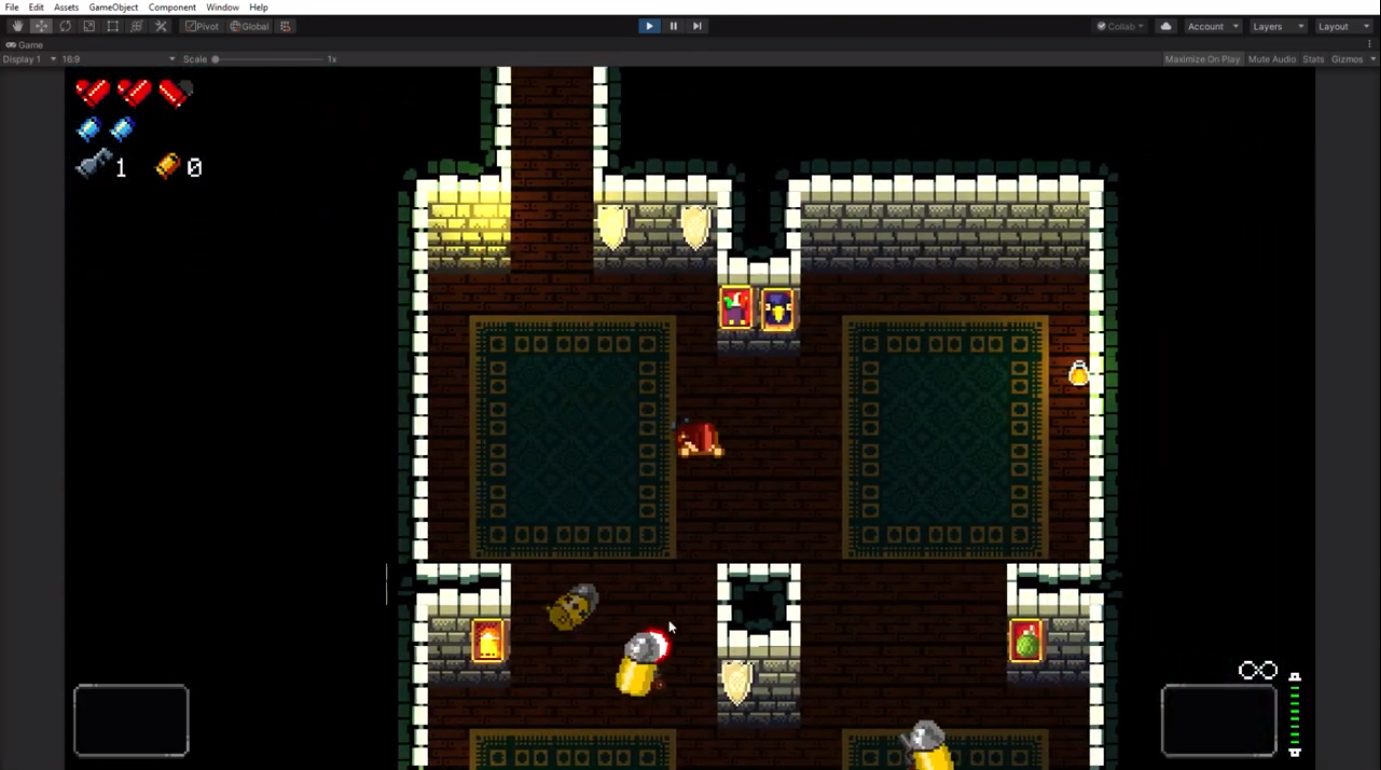Toggle Maximize On Play

pos(1202,59)
